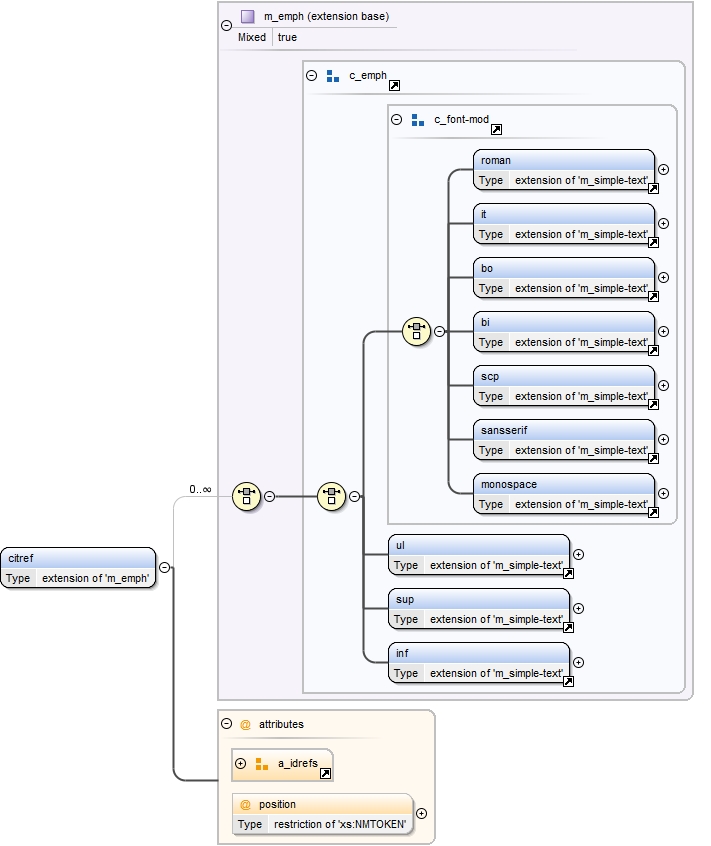Expand the position attribute
The width and height of the screenshot is (711, 846).
tap(421, 813)
